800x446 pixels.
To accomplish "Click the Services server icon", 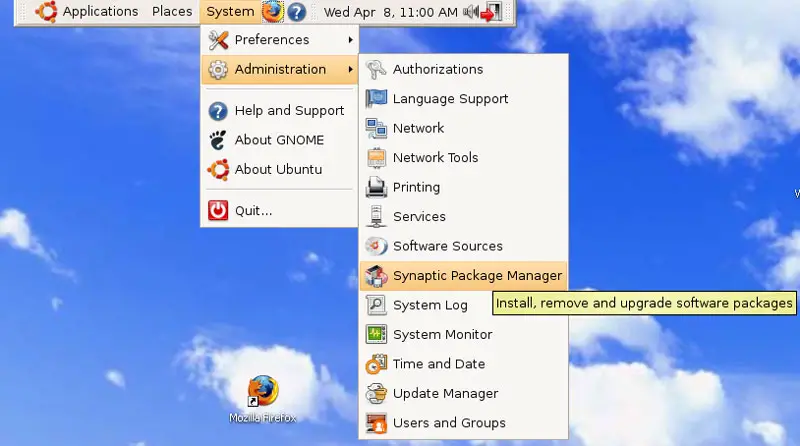I will [x=377, y=216].
